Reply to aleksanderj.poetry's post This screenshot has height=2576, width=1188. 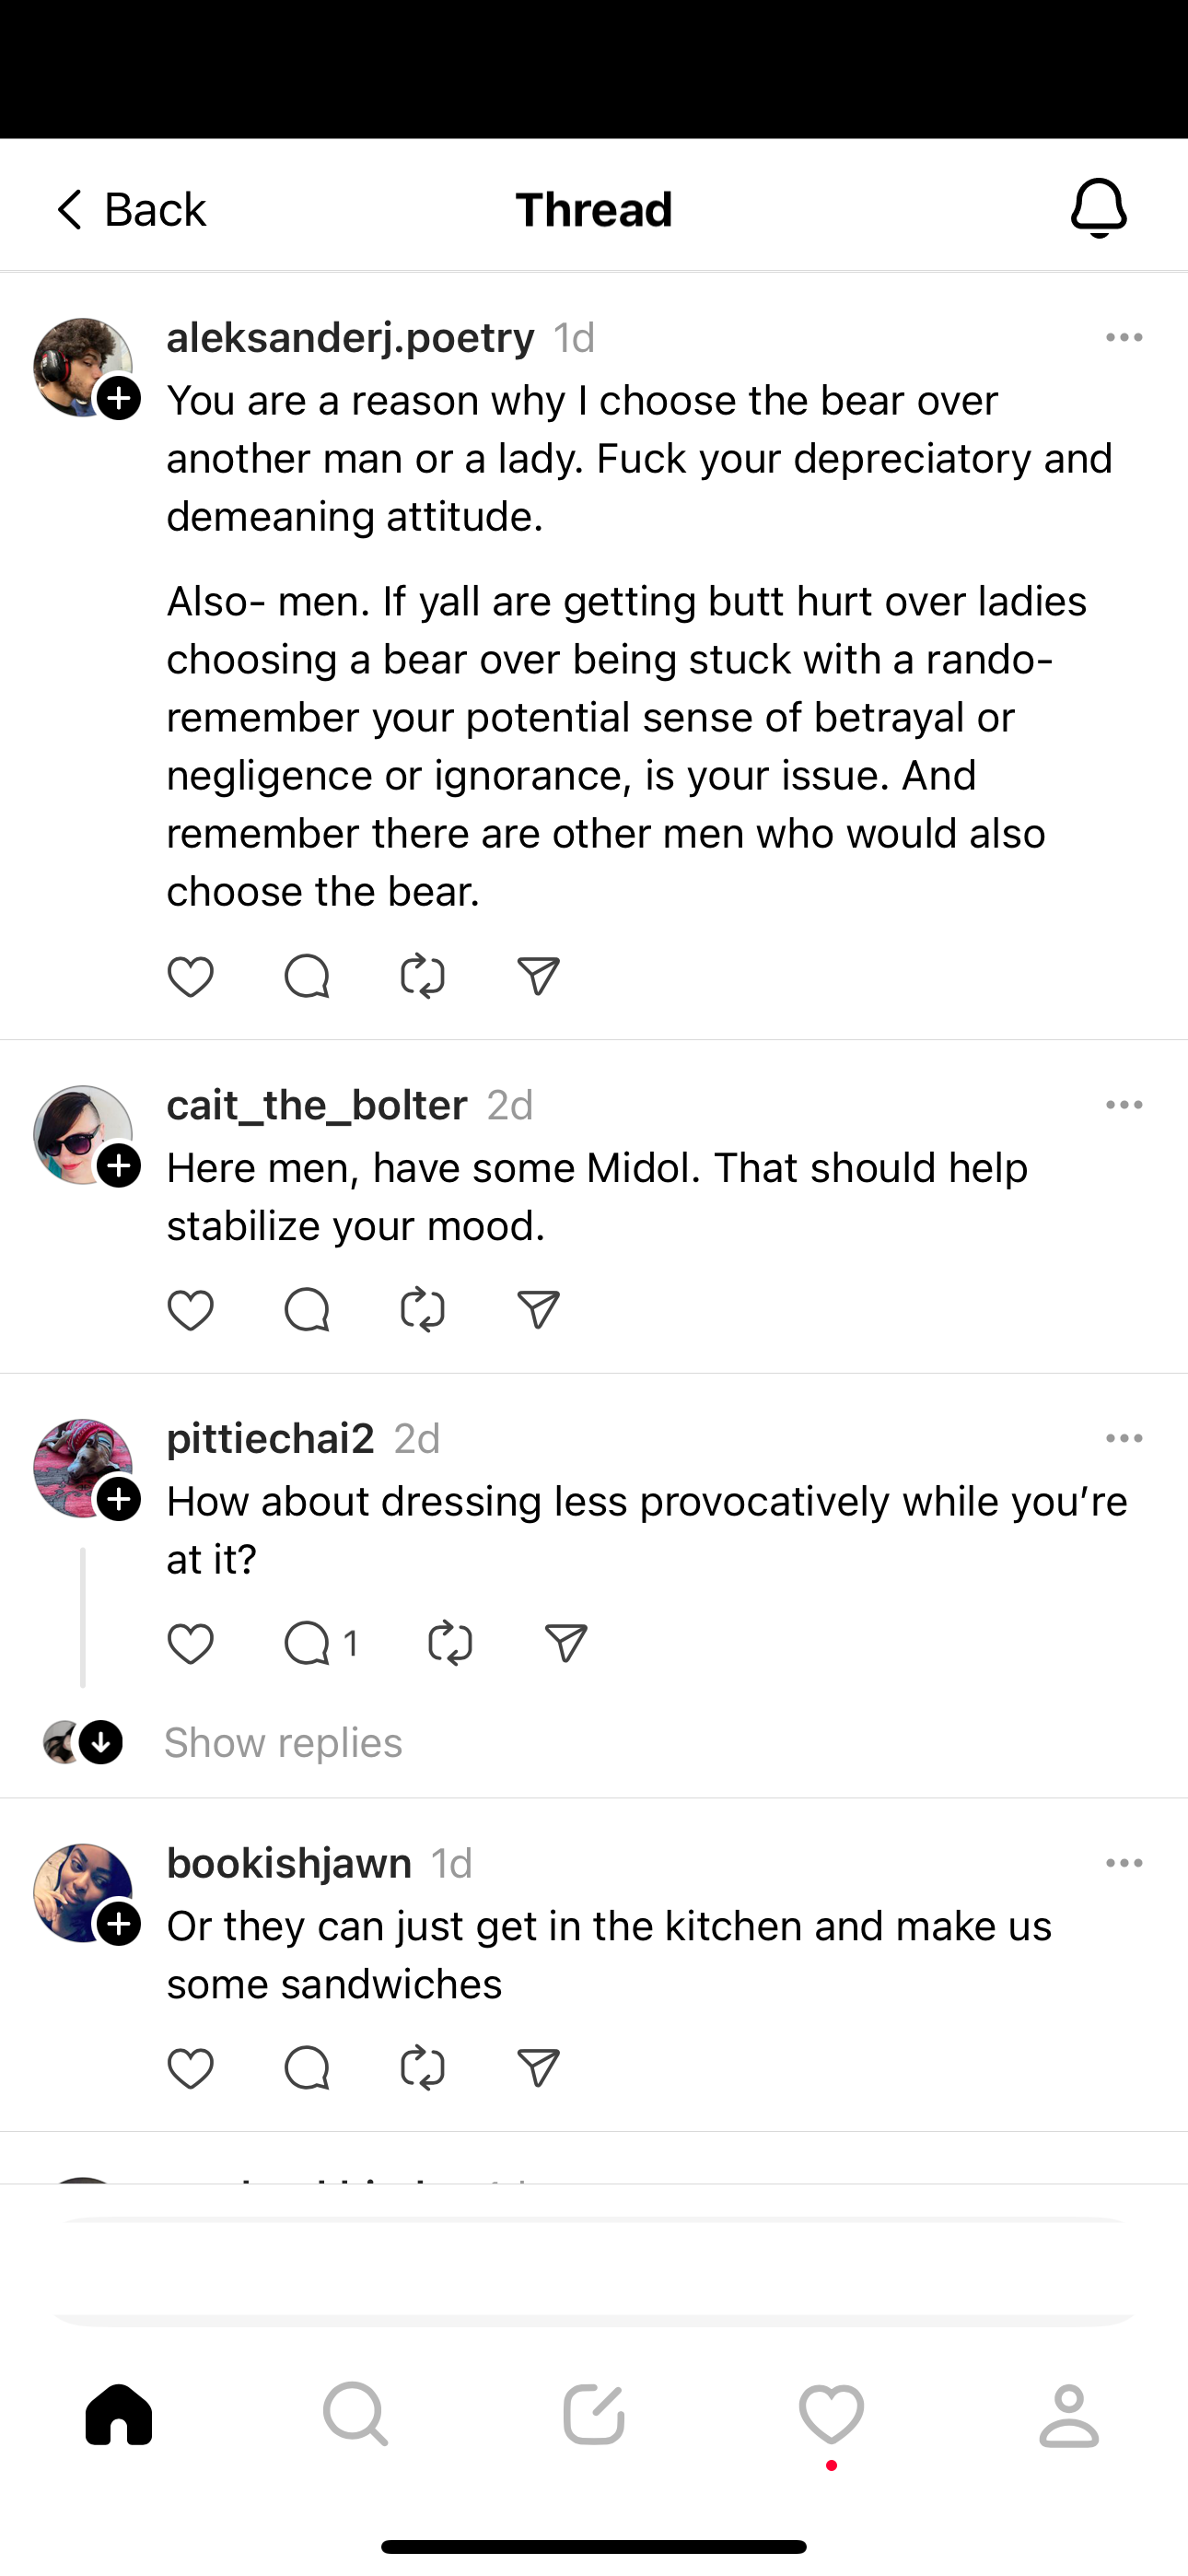point(306,977)
